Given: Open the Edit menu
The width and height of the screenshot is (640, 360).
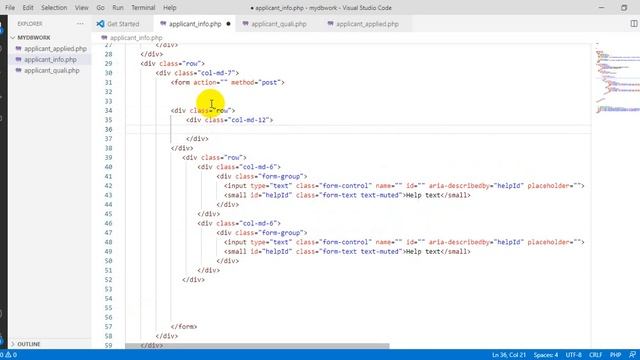Looking at the screenshot, I should [28, 8].
